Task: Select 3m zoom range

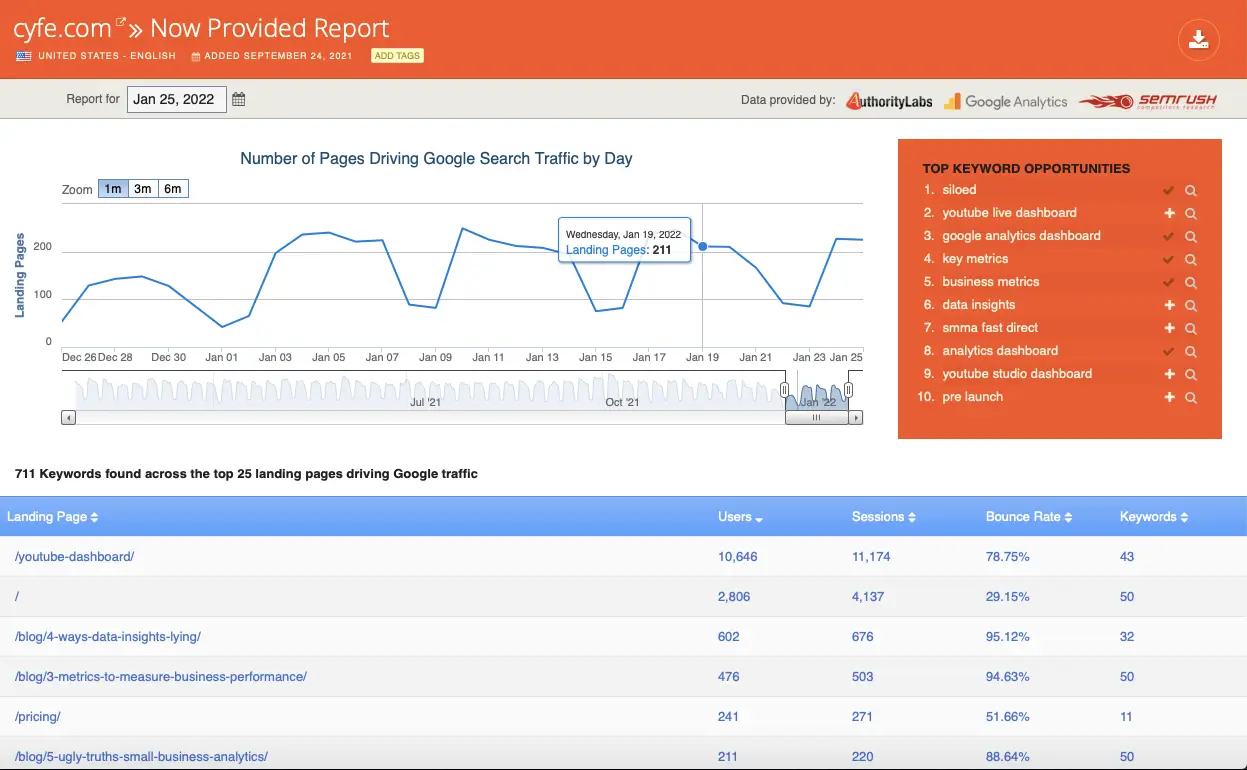Action: [x=143, y=189]
